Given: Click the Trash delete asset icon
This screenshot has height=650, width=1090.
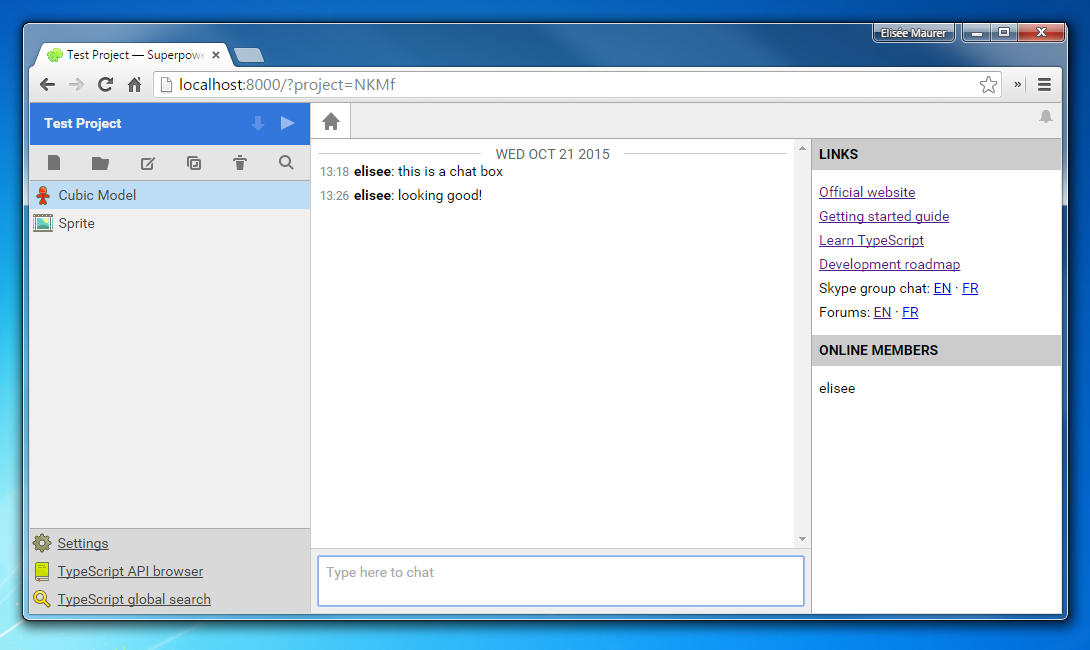Looking at the screenshot, I should tap(240, 163).
